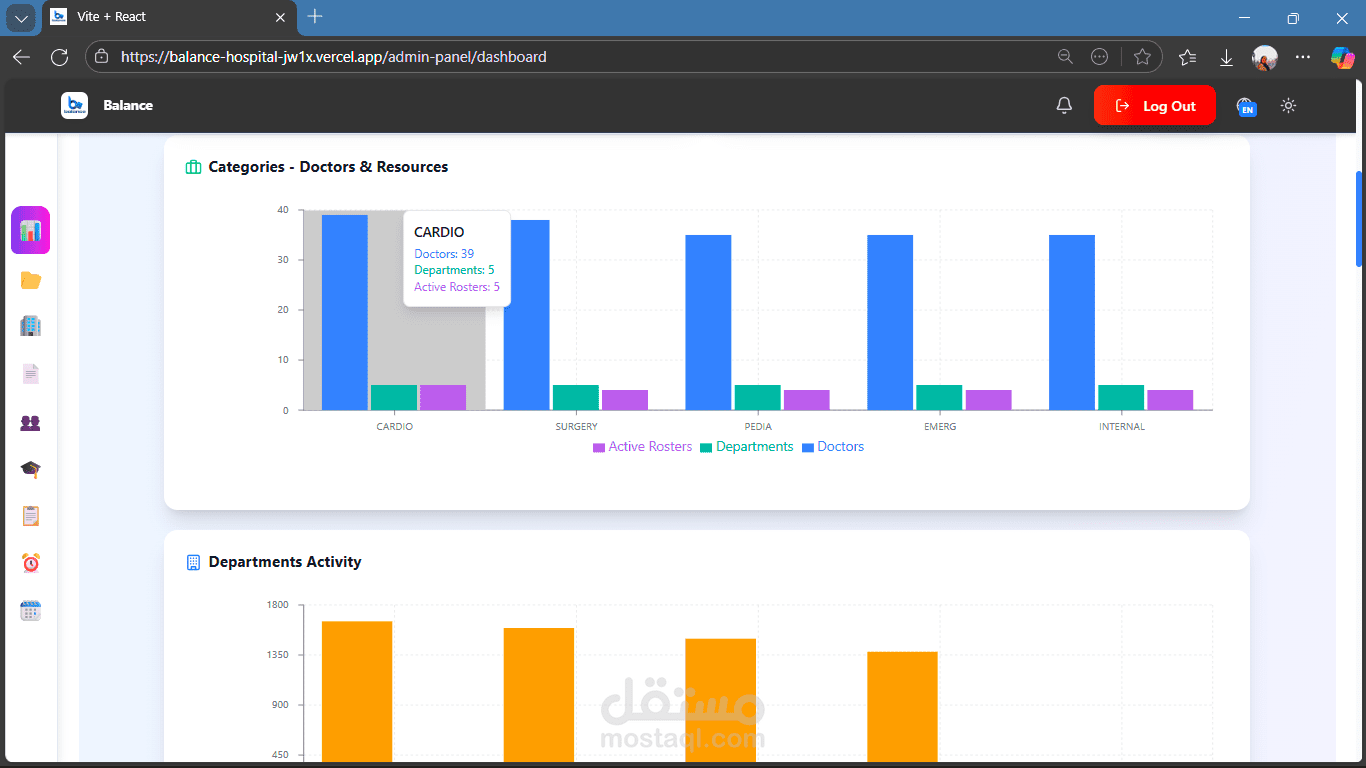Select the clipboard sidebar icon
The width and height of the screenshot is (1366, 768).
click(30, 516)
